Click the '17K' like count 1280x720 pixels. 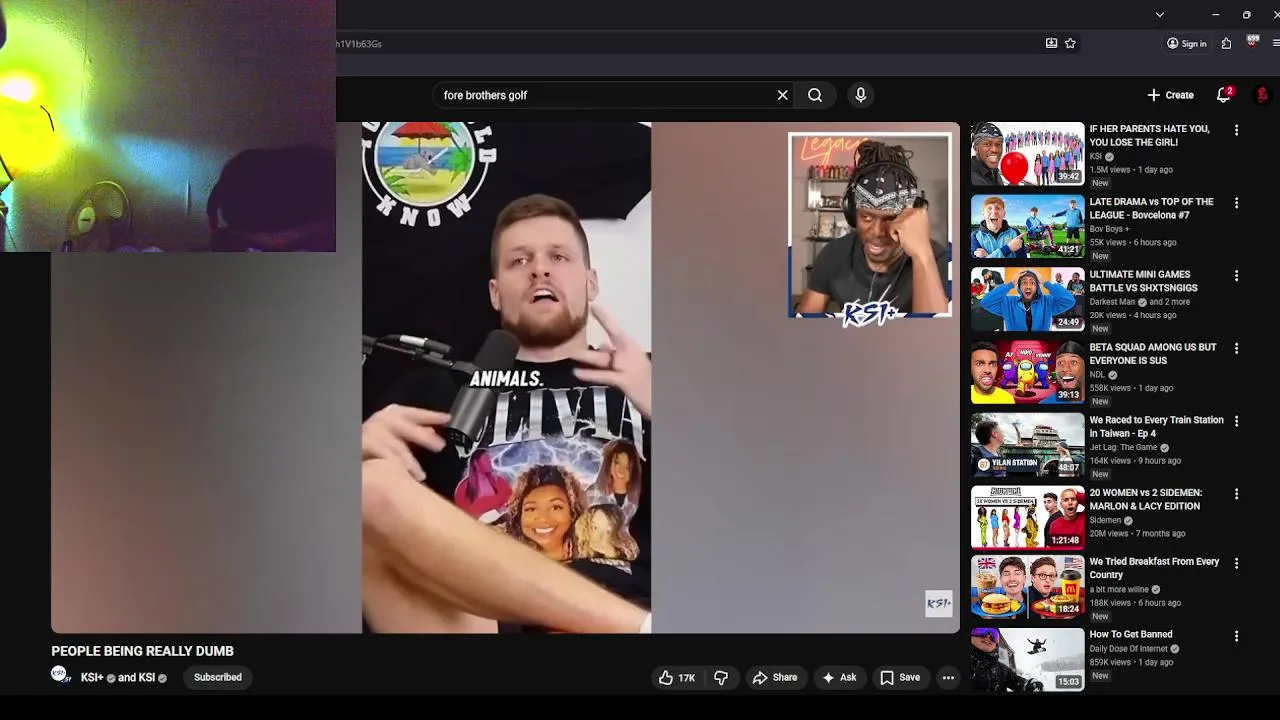686,678
